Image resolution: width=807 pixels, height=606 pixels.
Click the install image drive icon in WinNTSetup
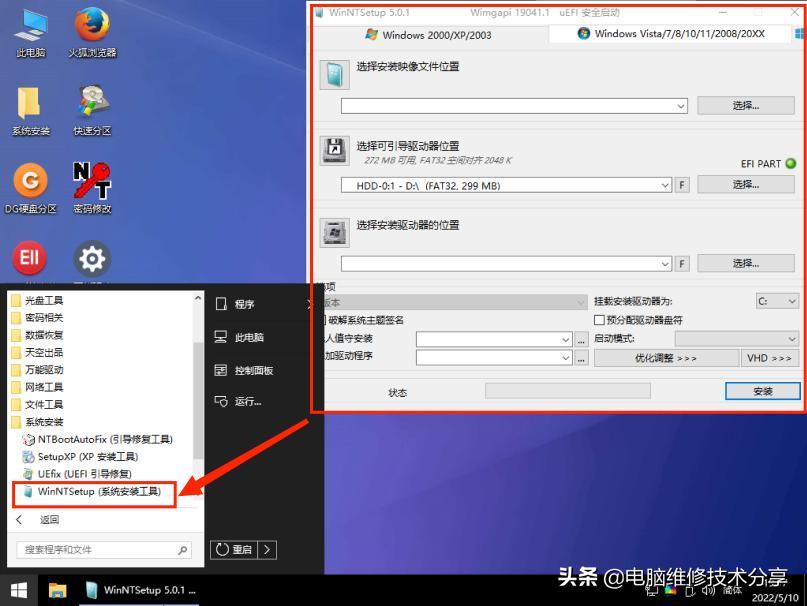pos(335,75)
